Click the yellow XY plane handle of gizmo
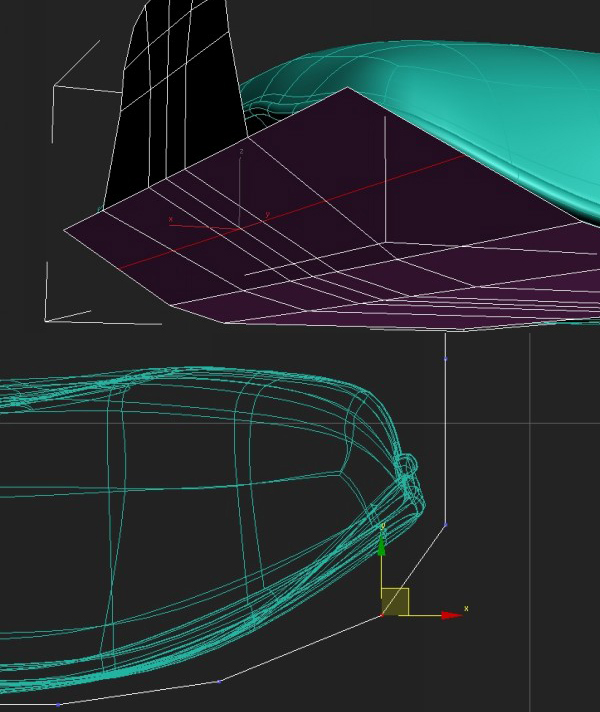The width and height of the screenshot is (600, 712). tap(395, 602)
